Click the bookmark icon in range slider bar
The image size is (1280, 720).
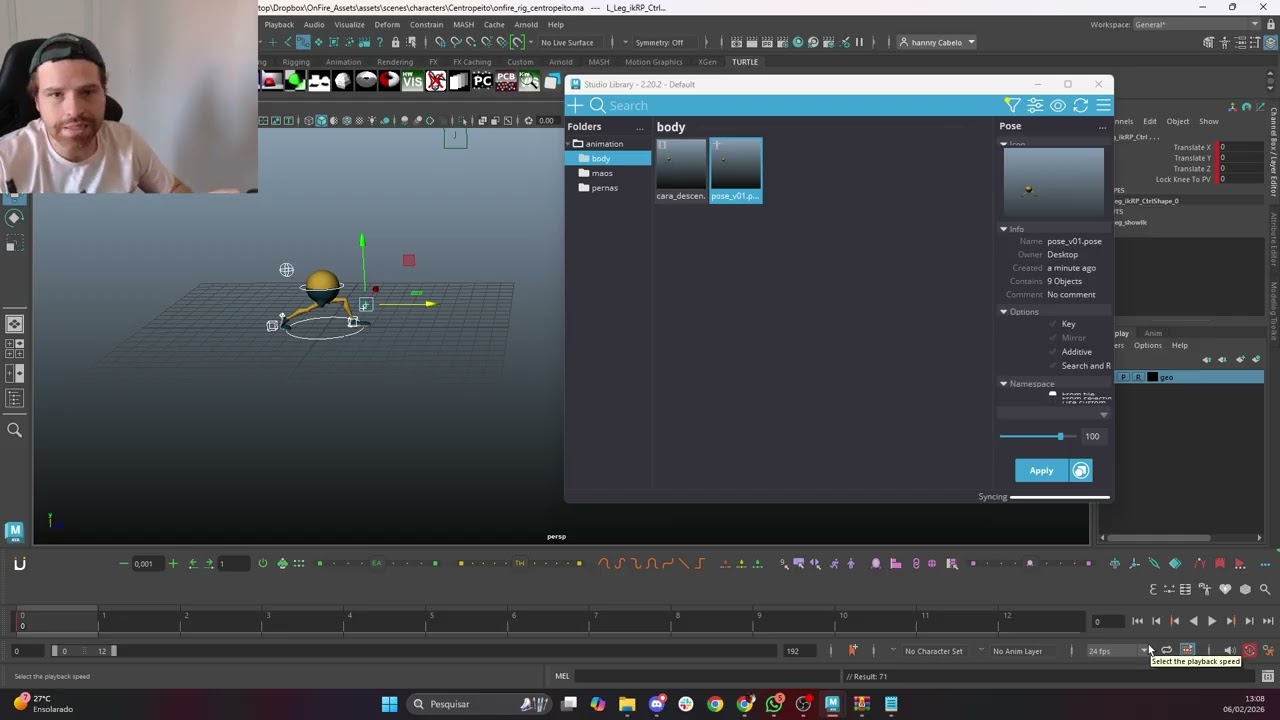tap(852, 651)
